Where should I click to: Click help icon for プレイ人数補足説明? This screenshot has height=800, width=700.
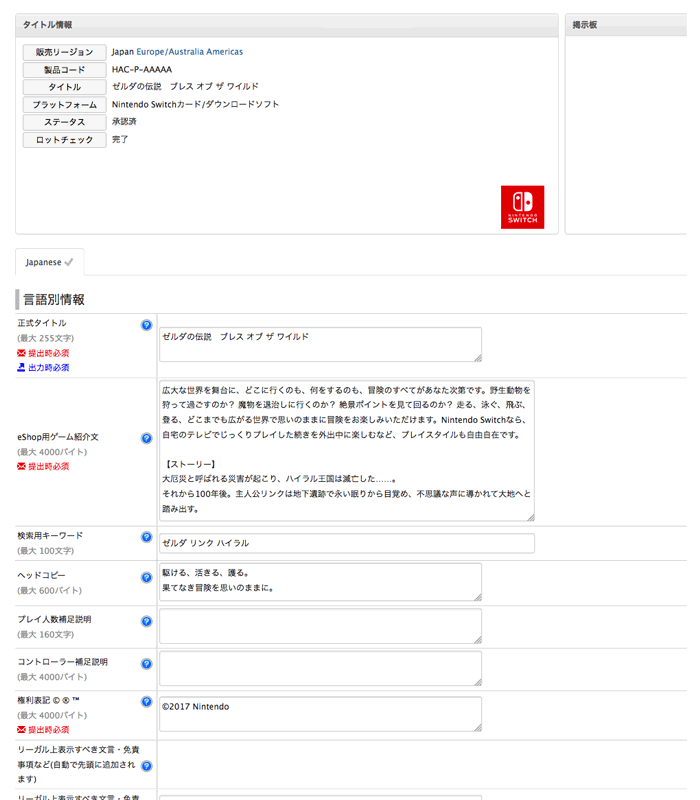point(146,621)
